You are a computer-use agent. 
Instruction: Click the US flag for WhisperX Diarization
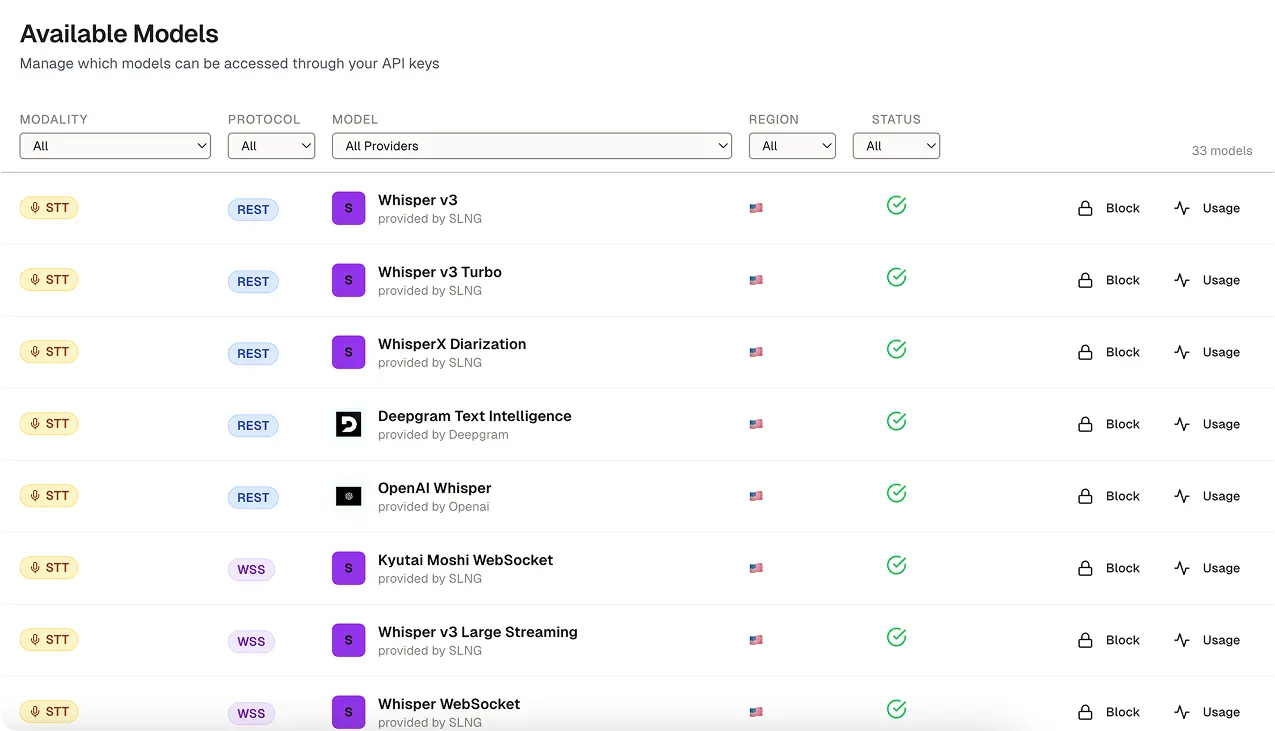[756, 352]
